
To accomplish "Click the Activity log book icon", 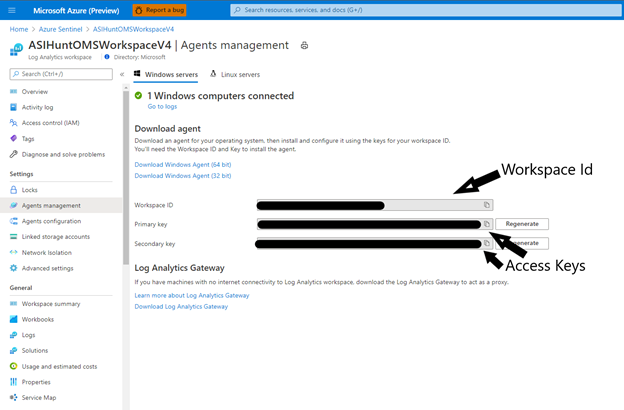I will (x=14, y=107).
